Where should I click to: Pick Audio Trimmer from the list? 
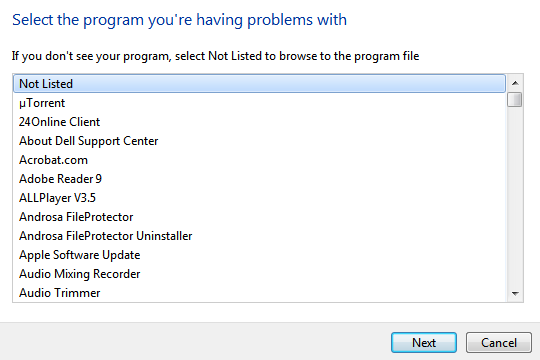click(x=259, y=293)
